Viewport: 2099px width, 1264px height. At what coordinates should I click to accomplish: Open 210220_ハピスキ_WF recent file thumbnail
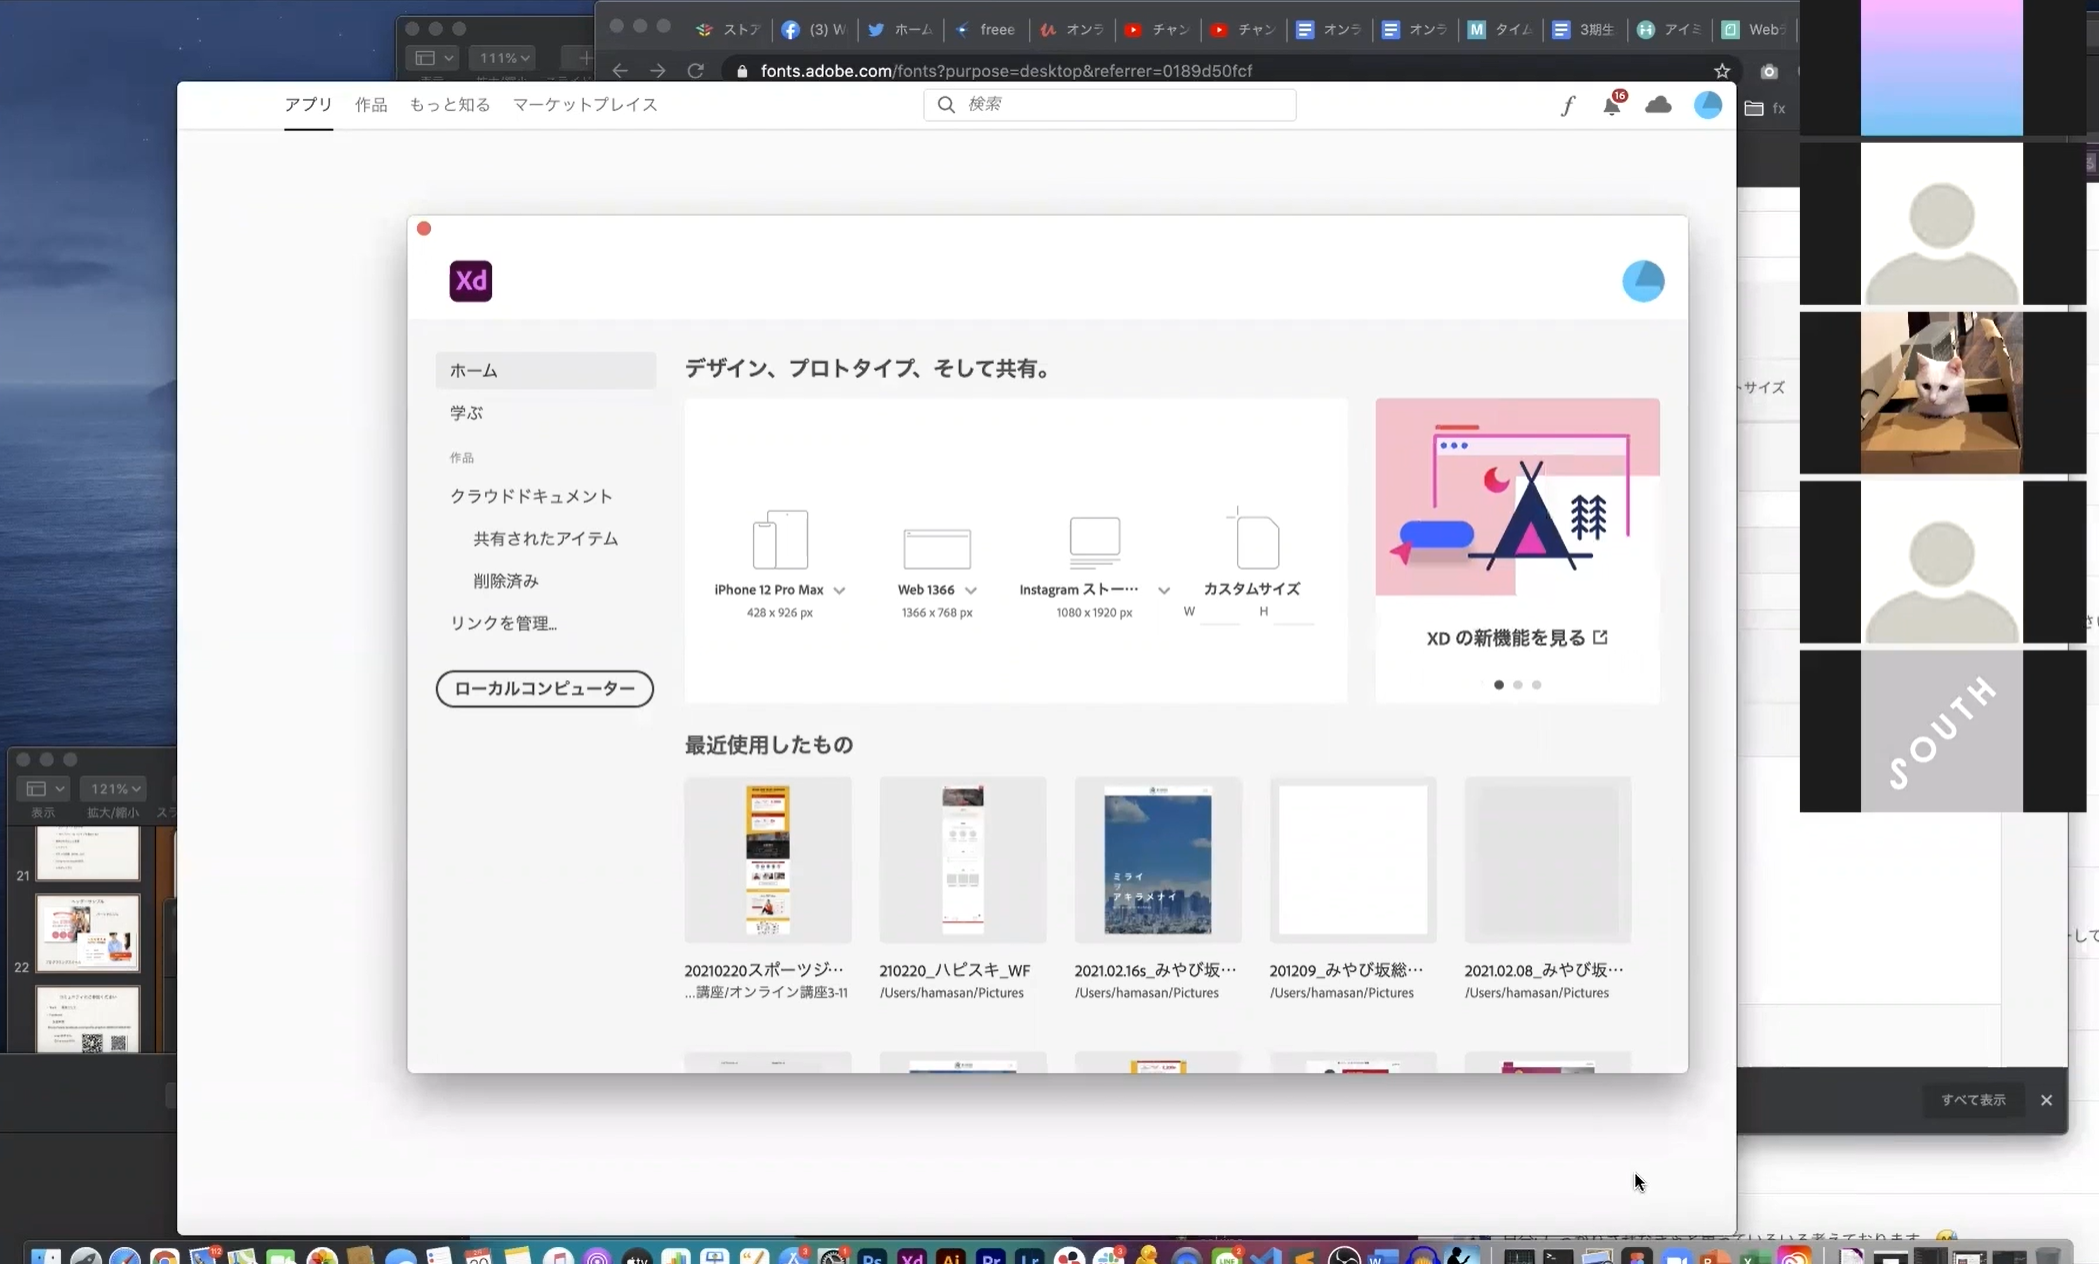point(962,860)
